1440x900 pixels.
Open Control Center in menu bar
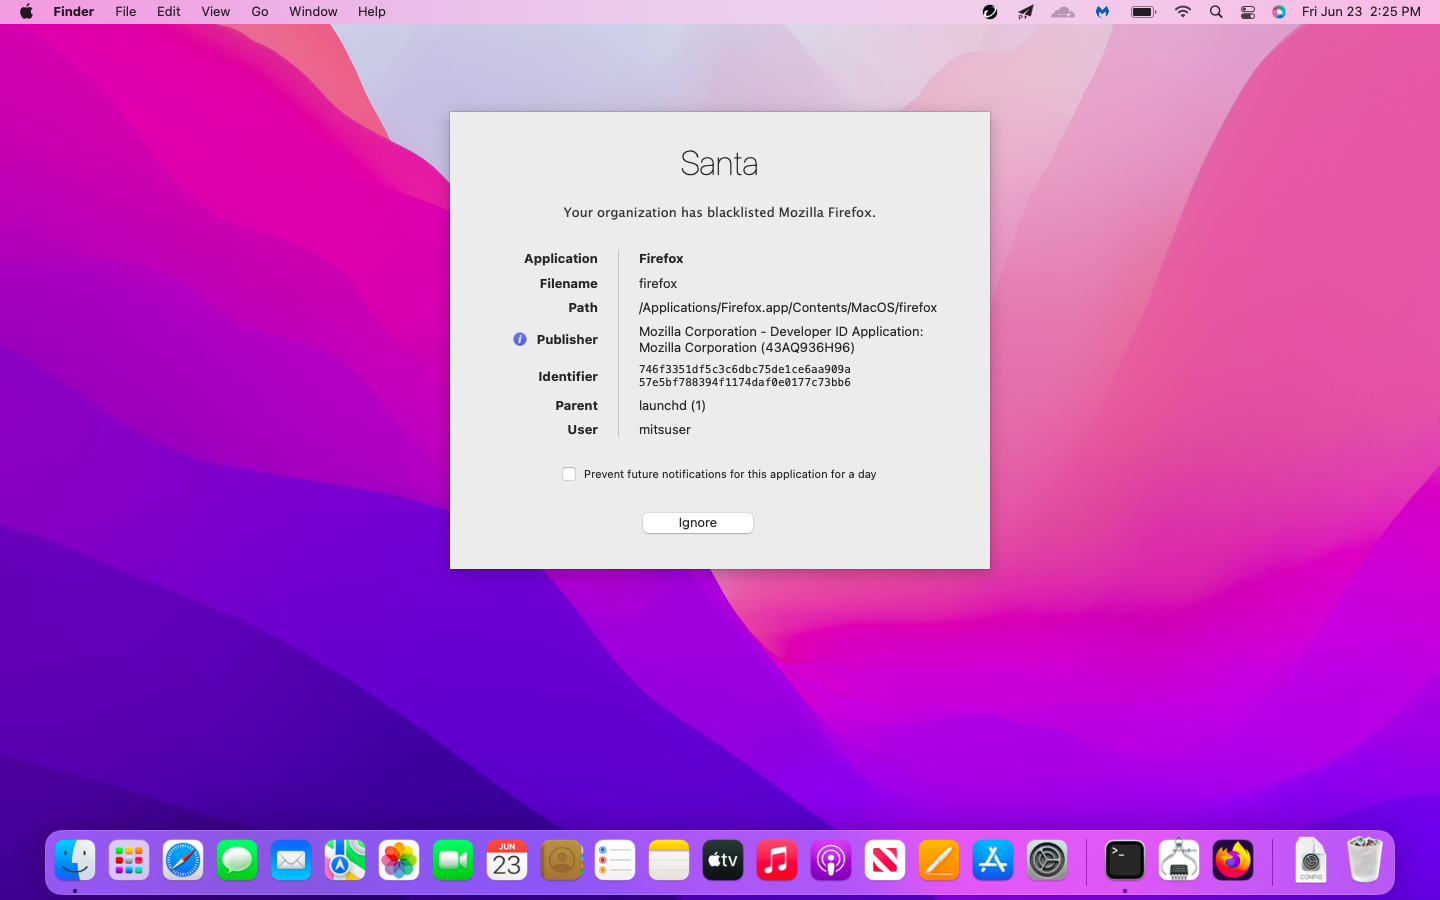tap(1248, 12)
